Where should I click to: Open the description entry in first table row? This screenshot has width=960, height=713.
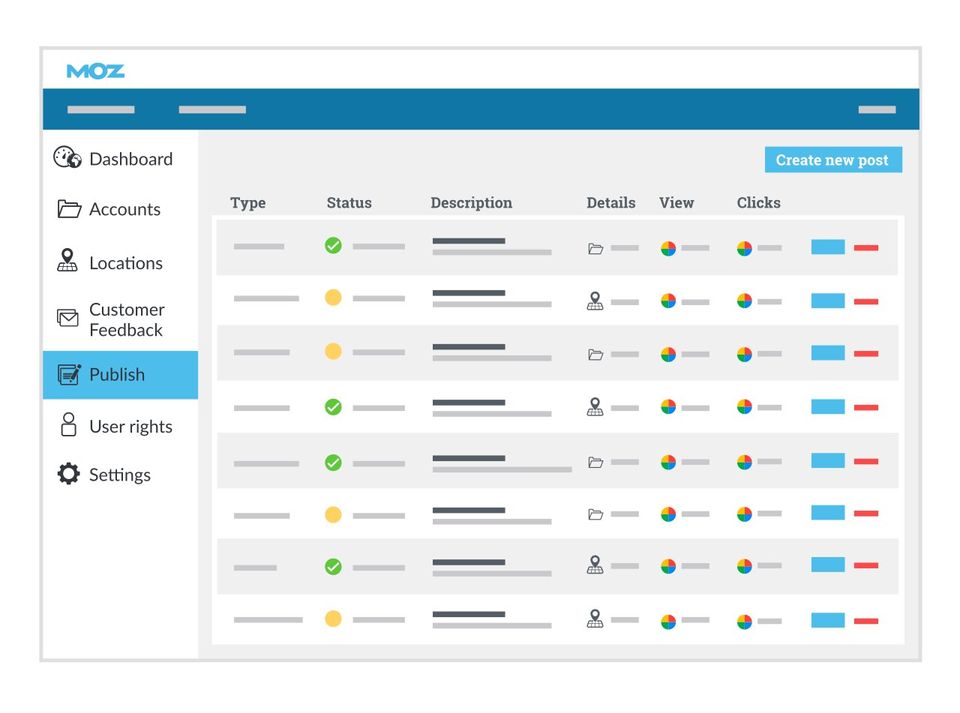492,246
